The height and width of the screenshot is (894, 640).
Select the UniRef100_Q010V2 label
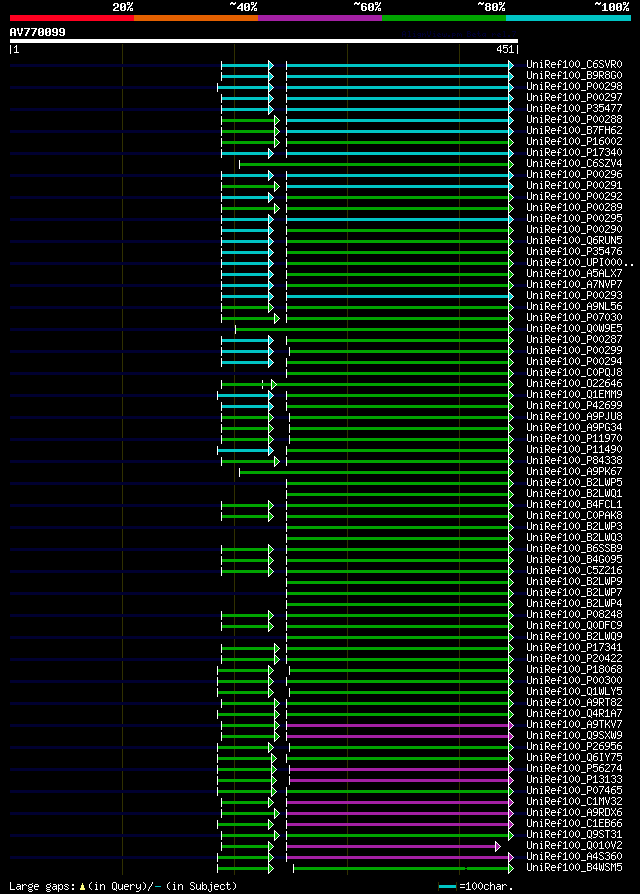(574, 846)
